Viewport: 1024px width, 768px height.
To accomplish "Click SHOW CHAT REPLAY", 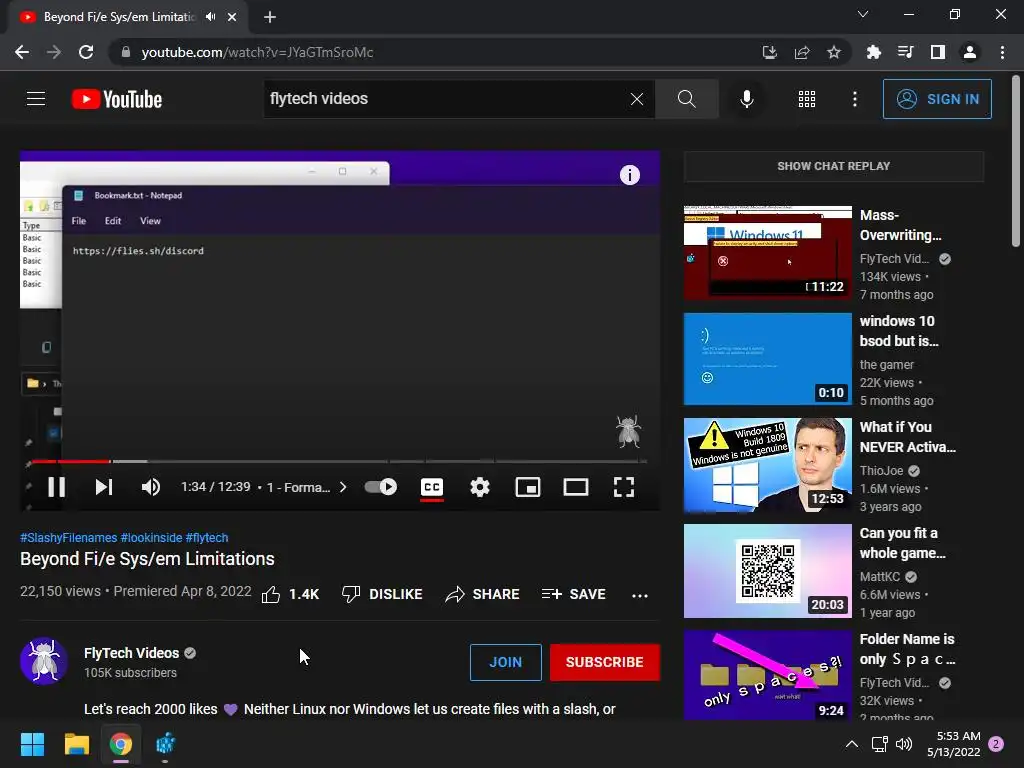I will click(x=833, y=166).
